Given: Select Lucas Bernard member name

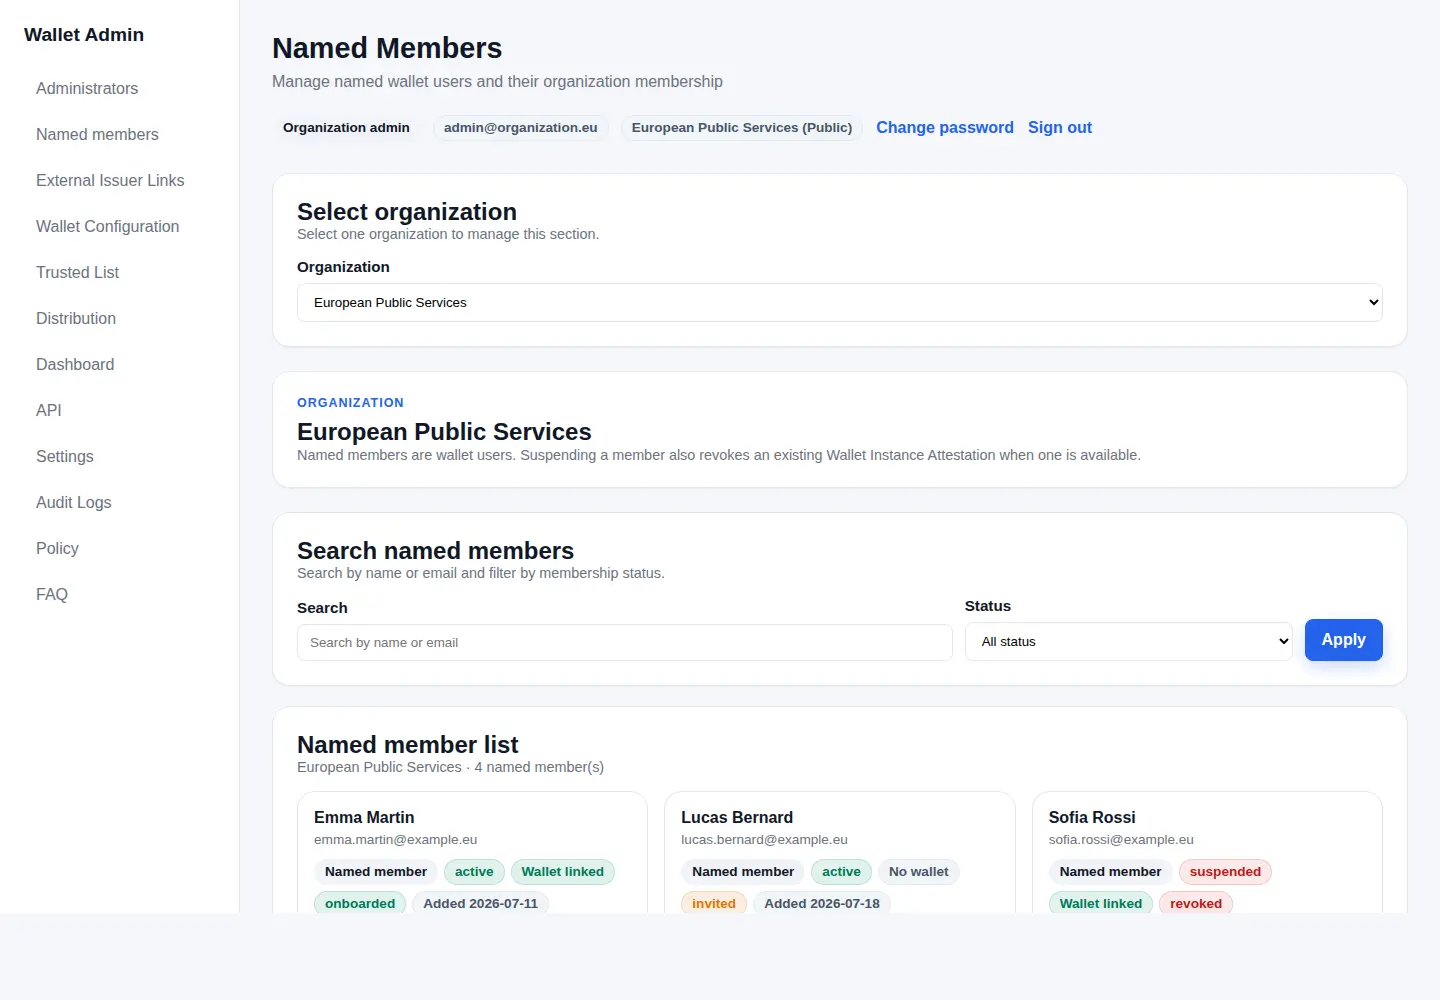Looking at the screenshot, I should pos(737,817).
